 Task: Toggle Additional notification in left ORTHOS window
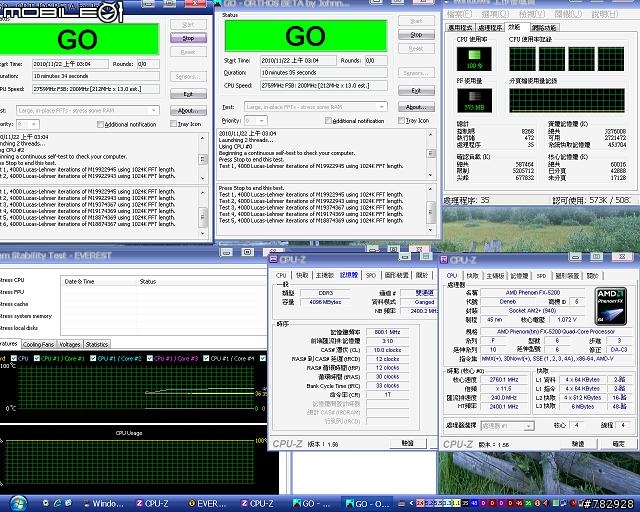[x=100, y=125]
